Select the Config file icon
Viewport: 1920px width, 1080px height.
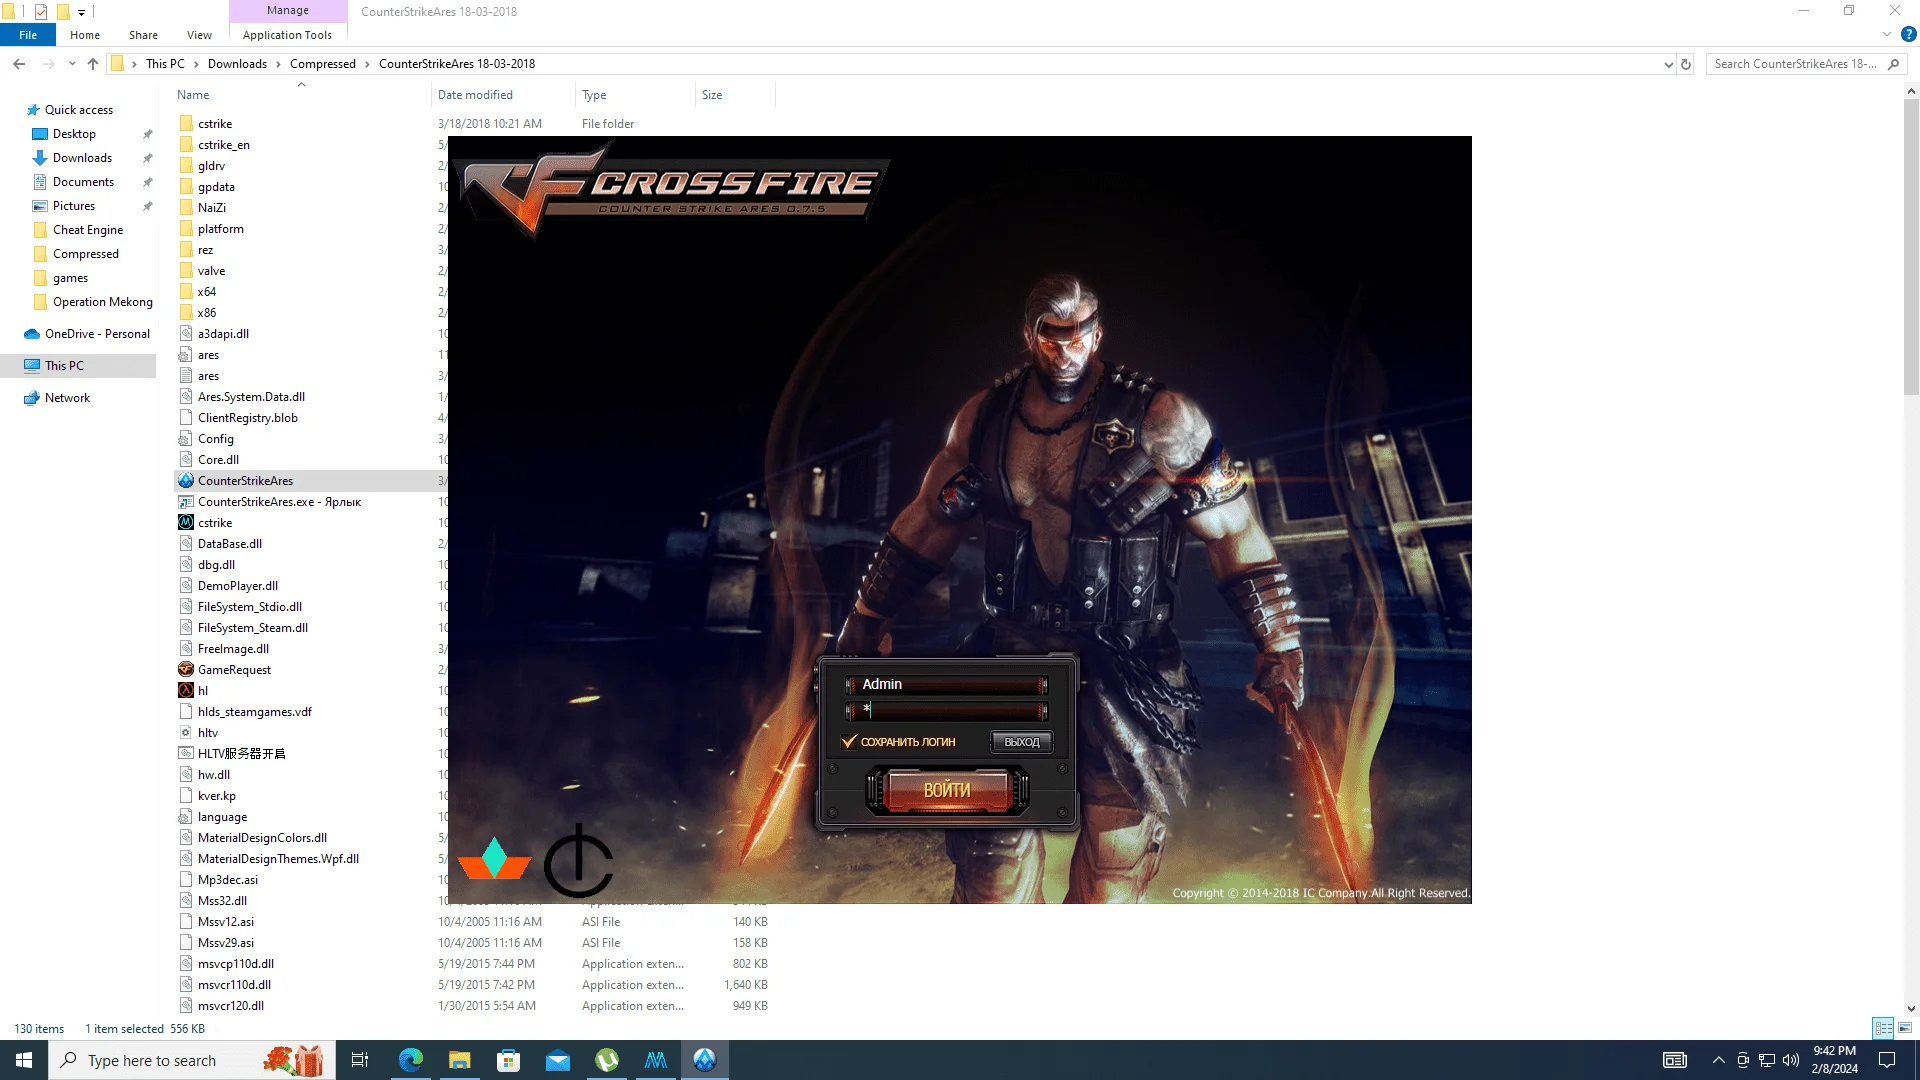186,439
